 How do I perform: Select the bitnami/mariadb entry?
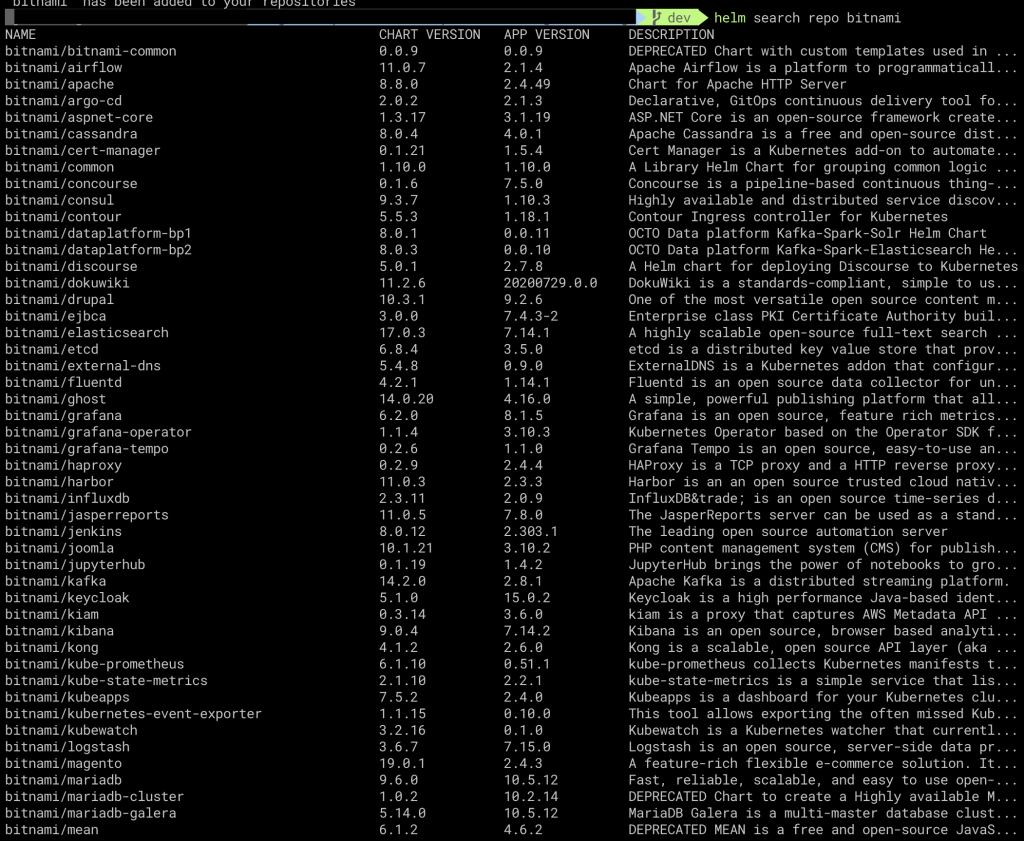click(63, 780)
